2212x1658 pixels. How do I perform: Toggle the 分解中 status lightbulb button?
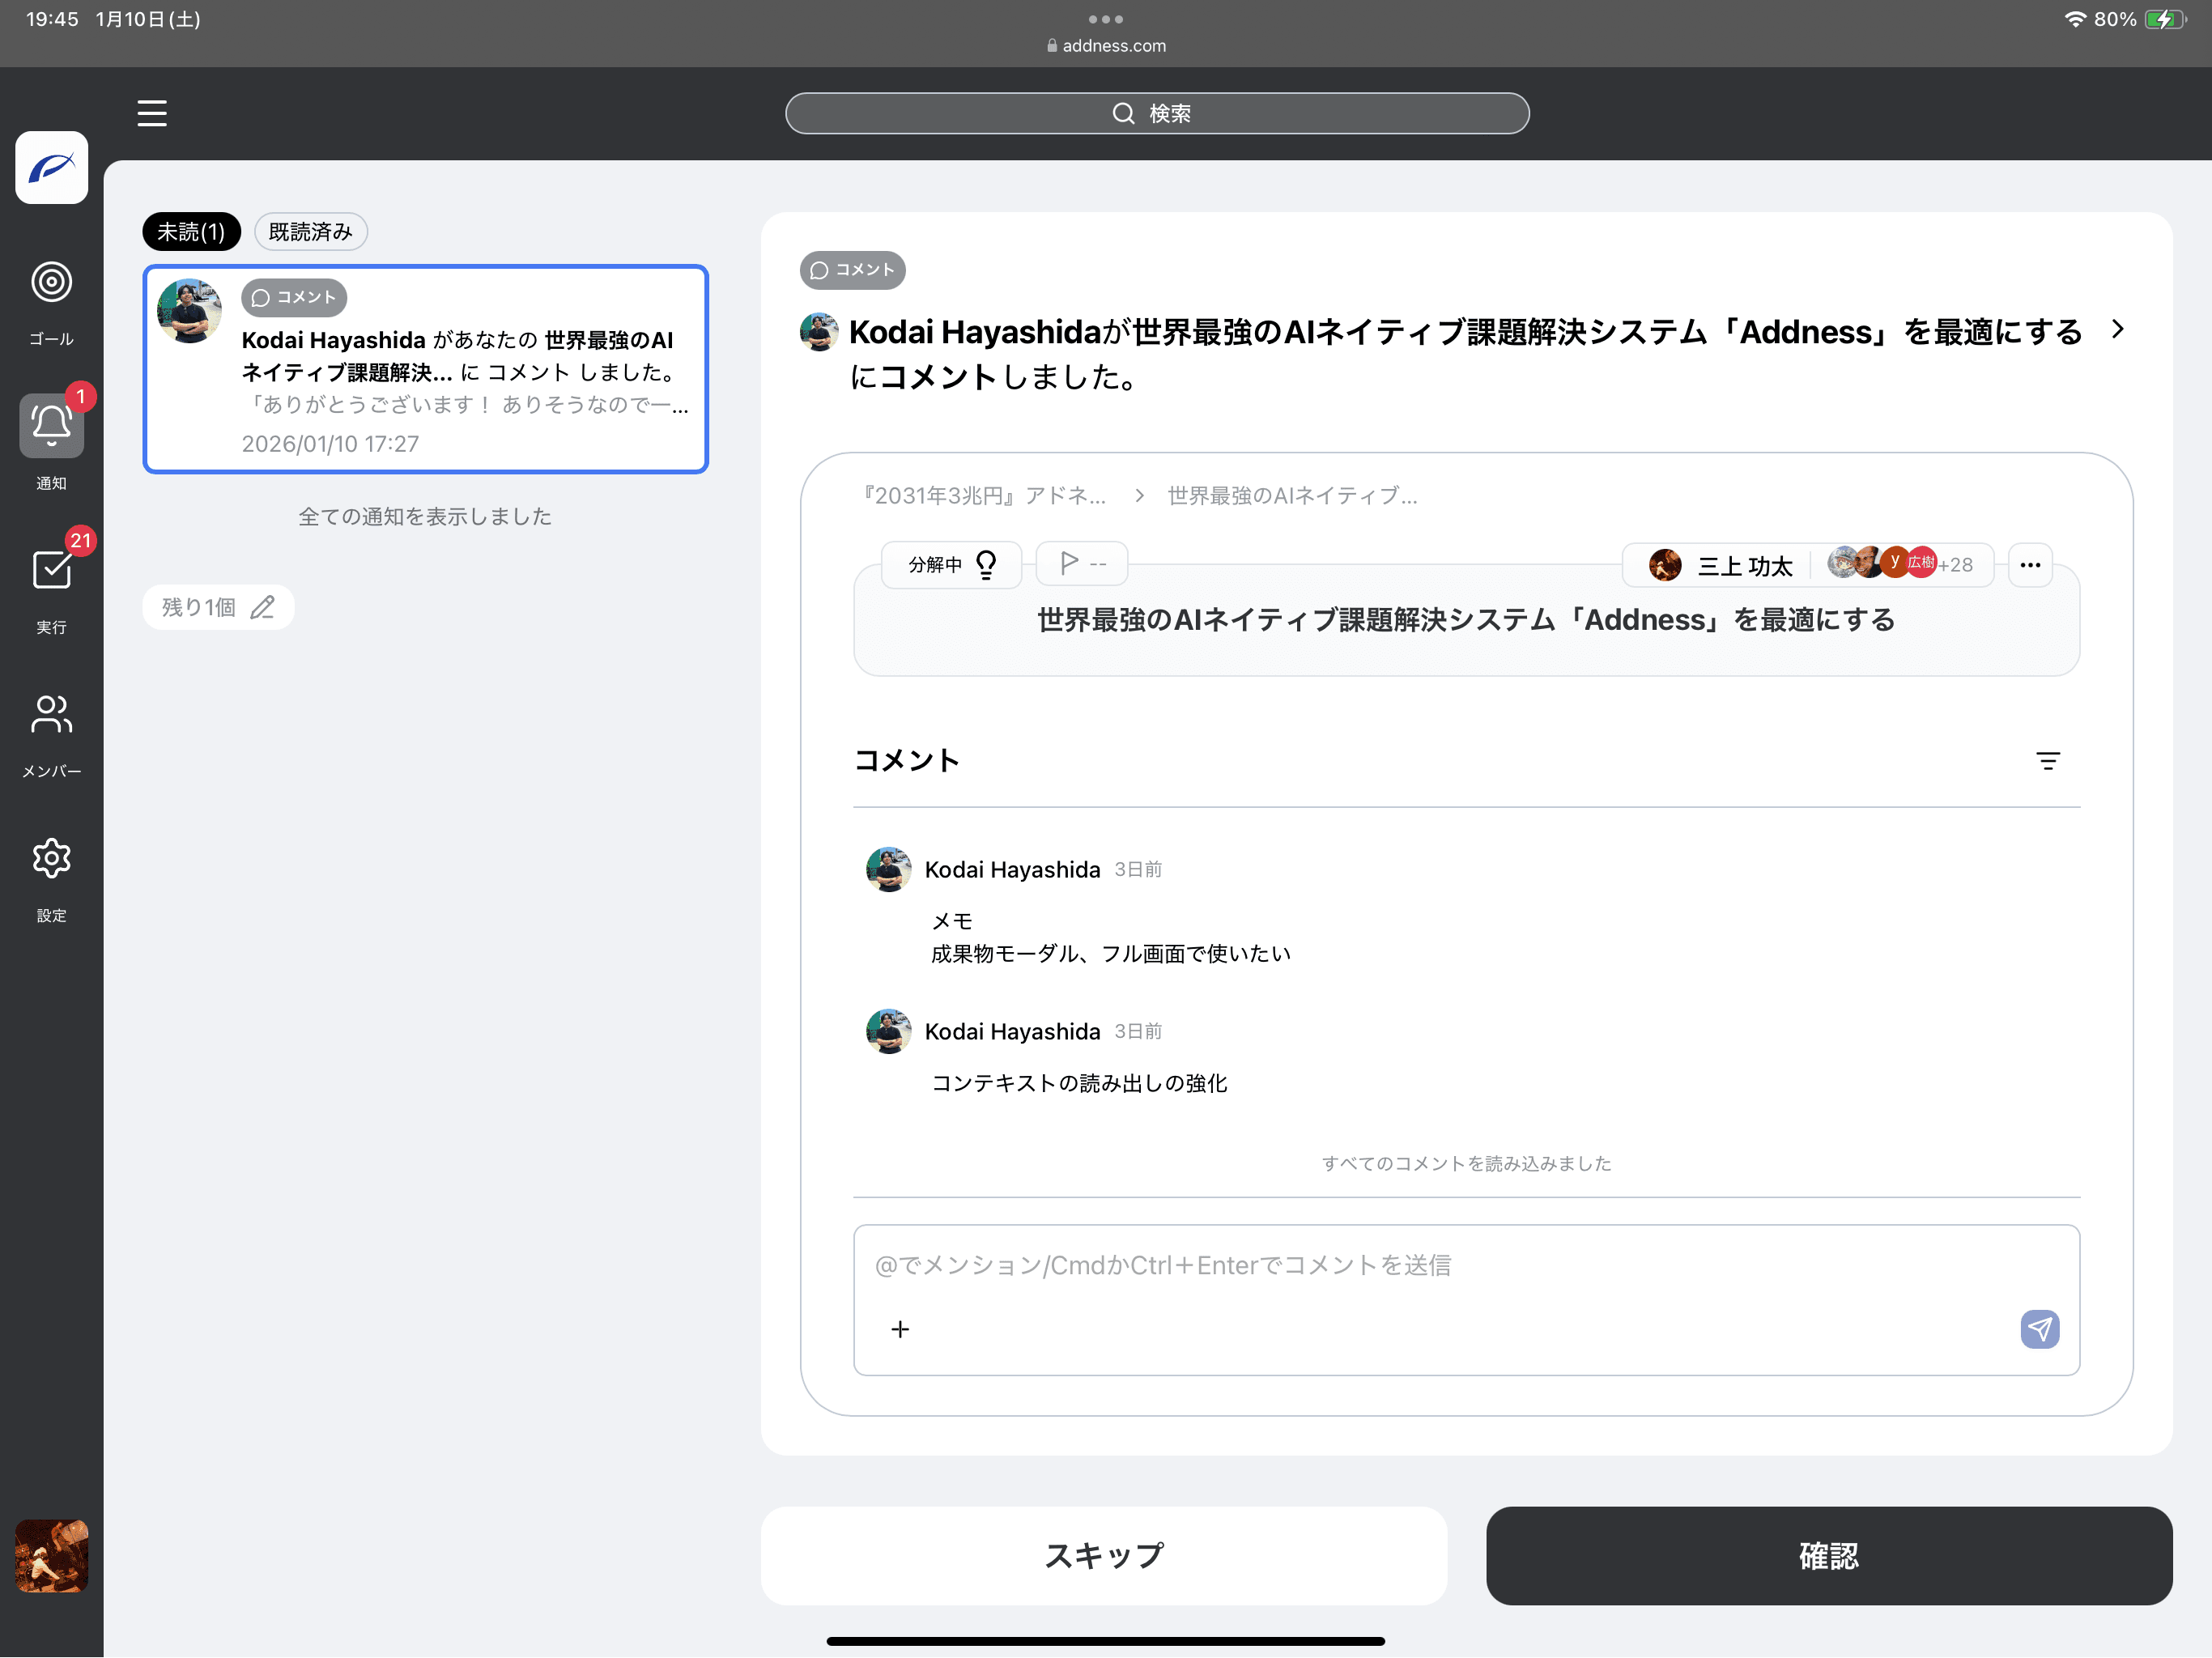coord(951,565)
